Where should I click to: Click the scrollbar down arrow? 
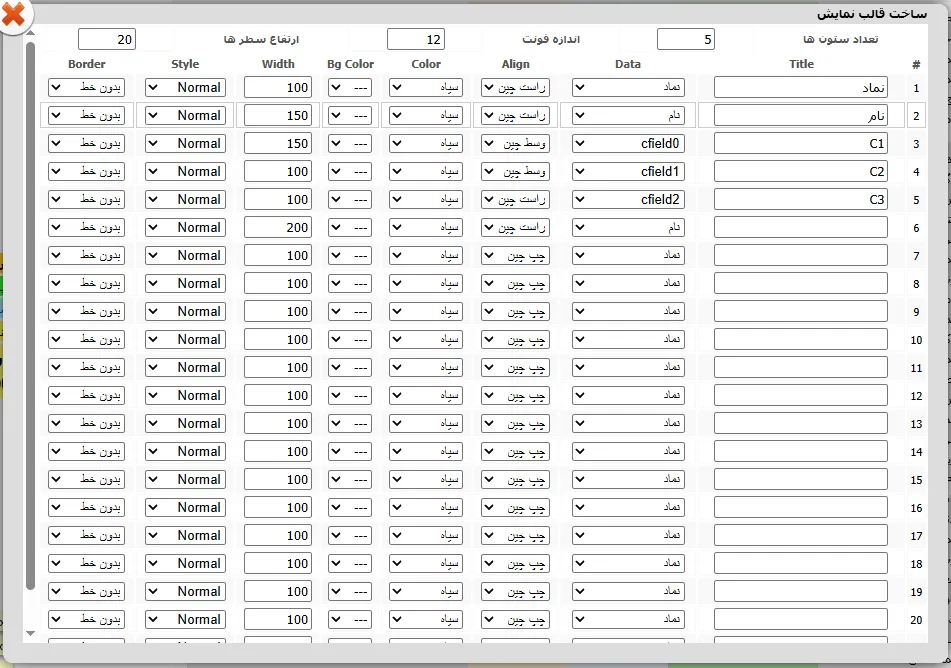pos(30,633)
